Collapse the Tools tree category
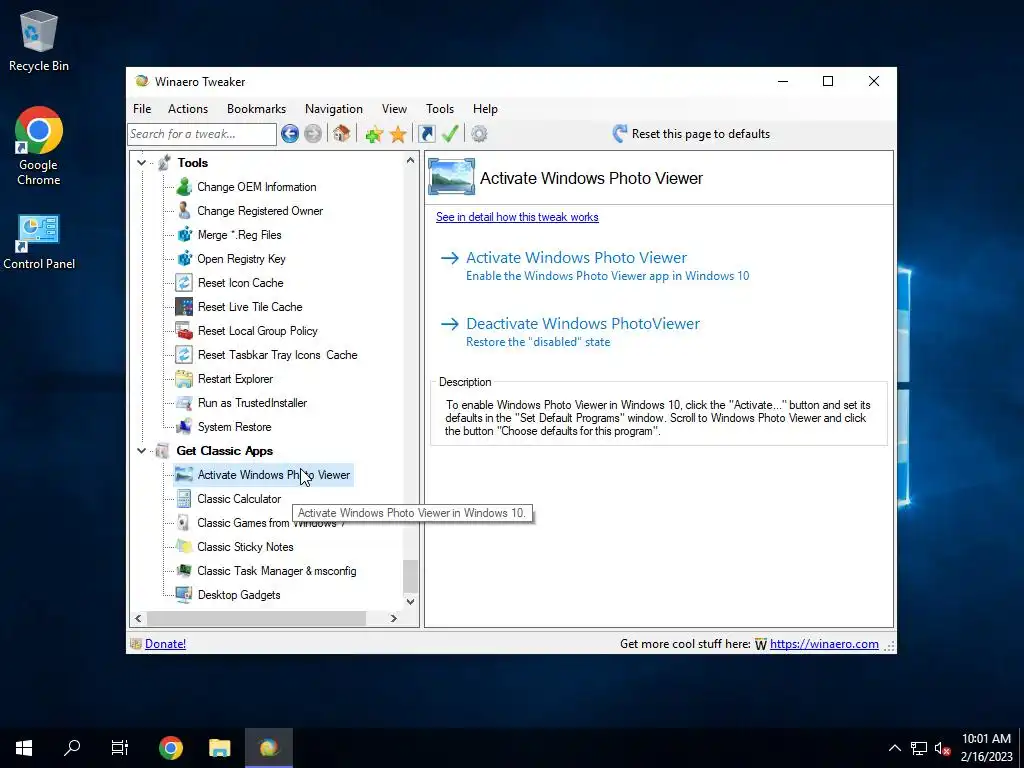 coord(141,163)
